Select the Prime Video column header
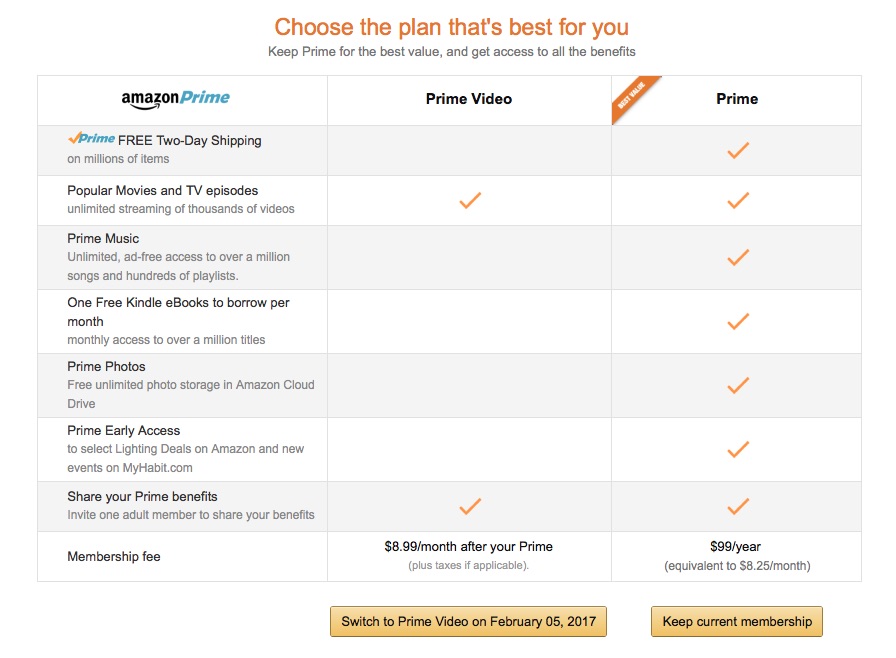The image size is (896, 658). (469, 98)
